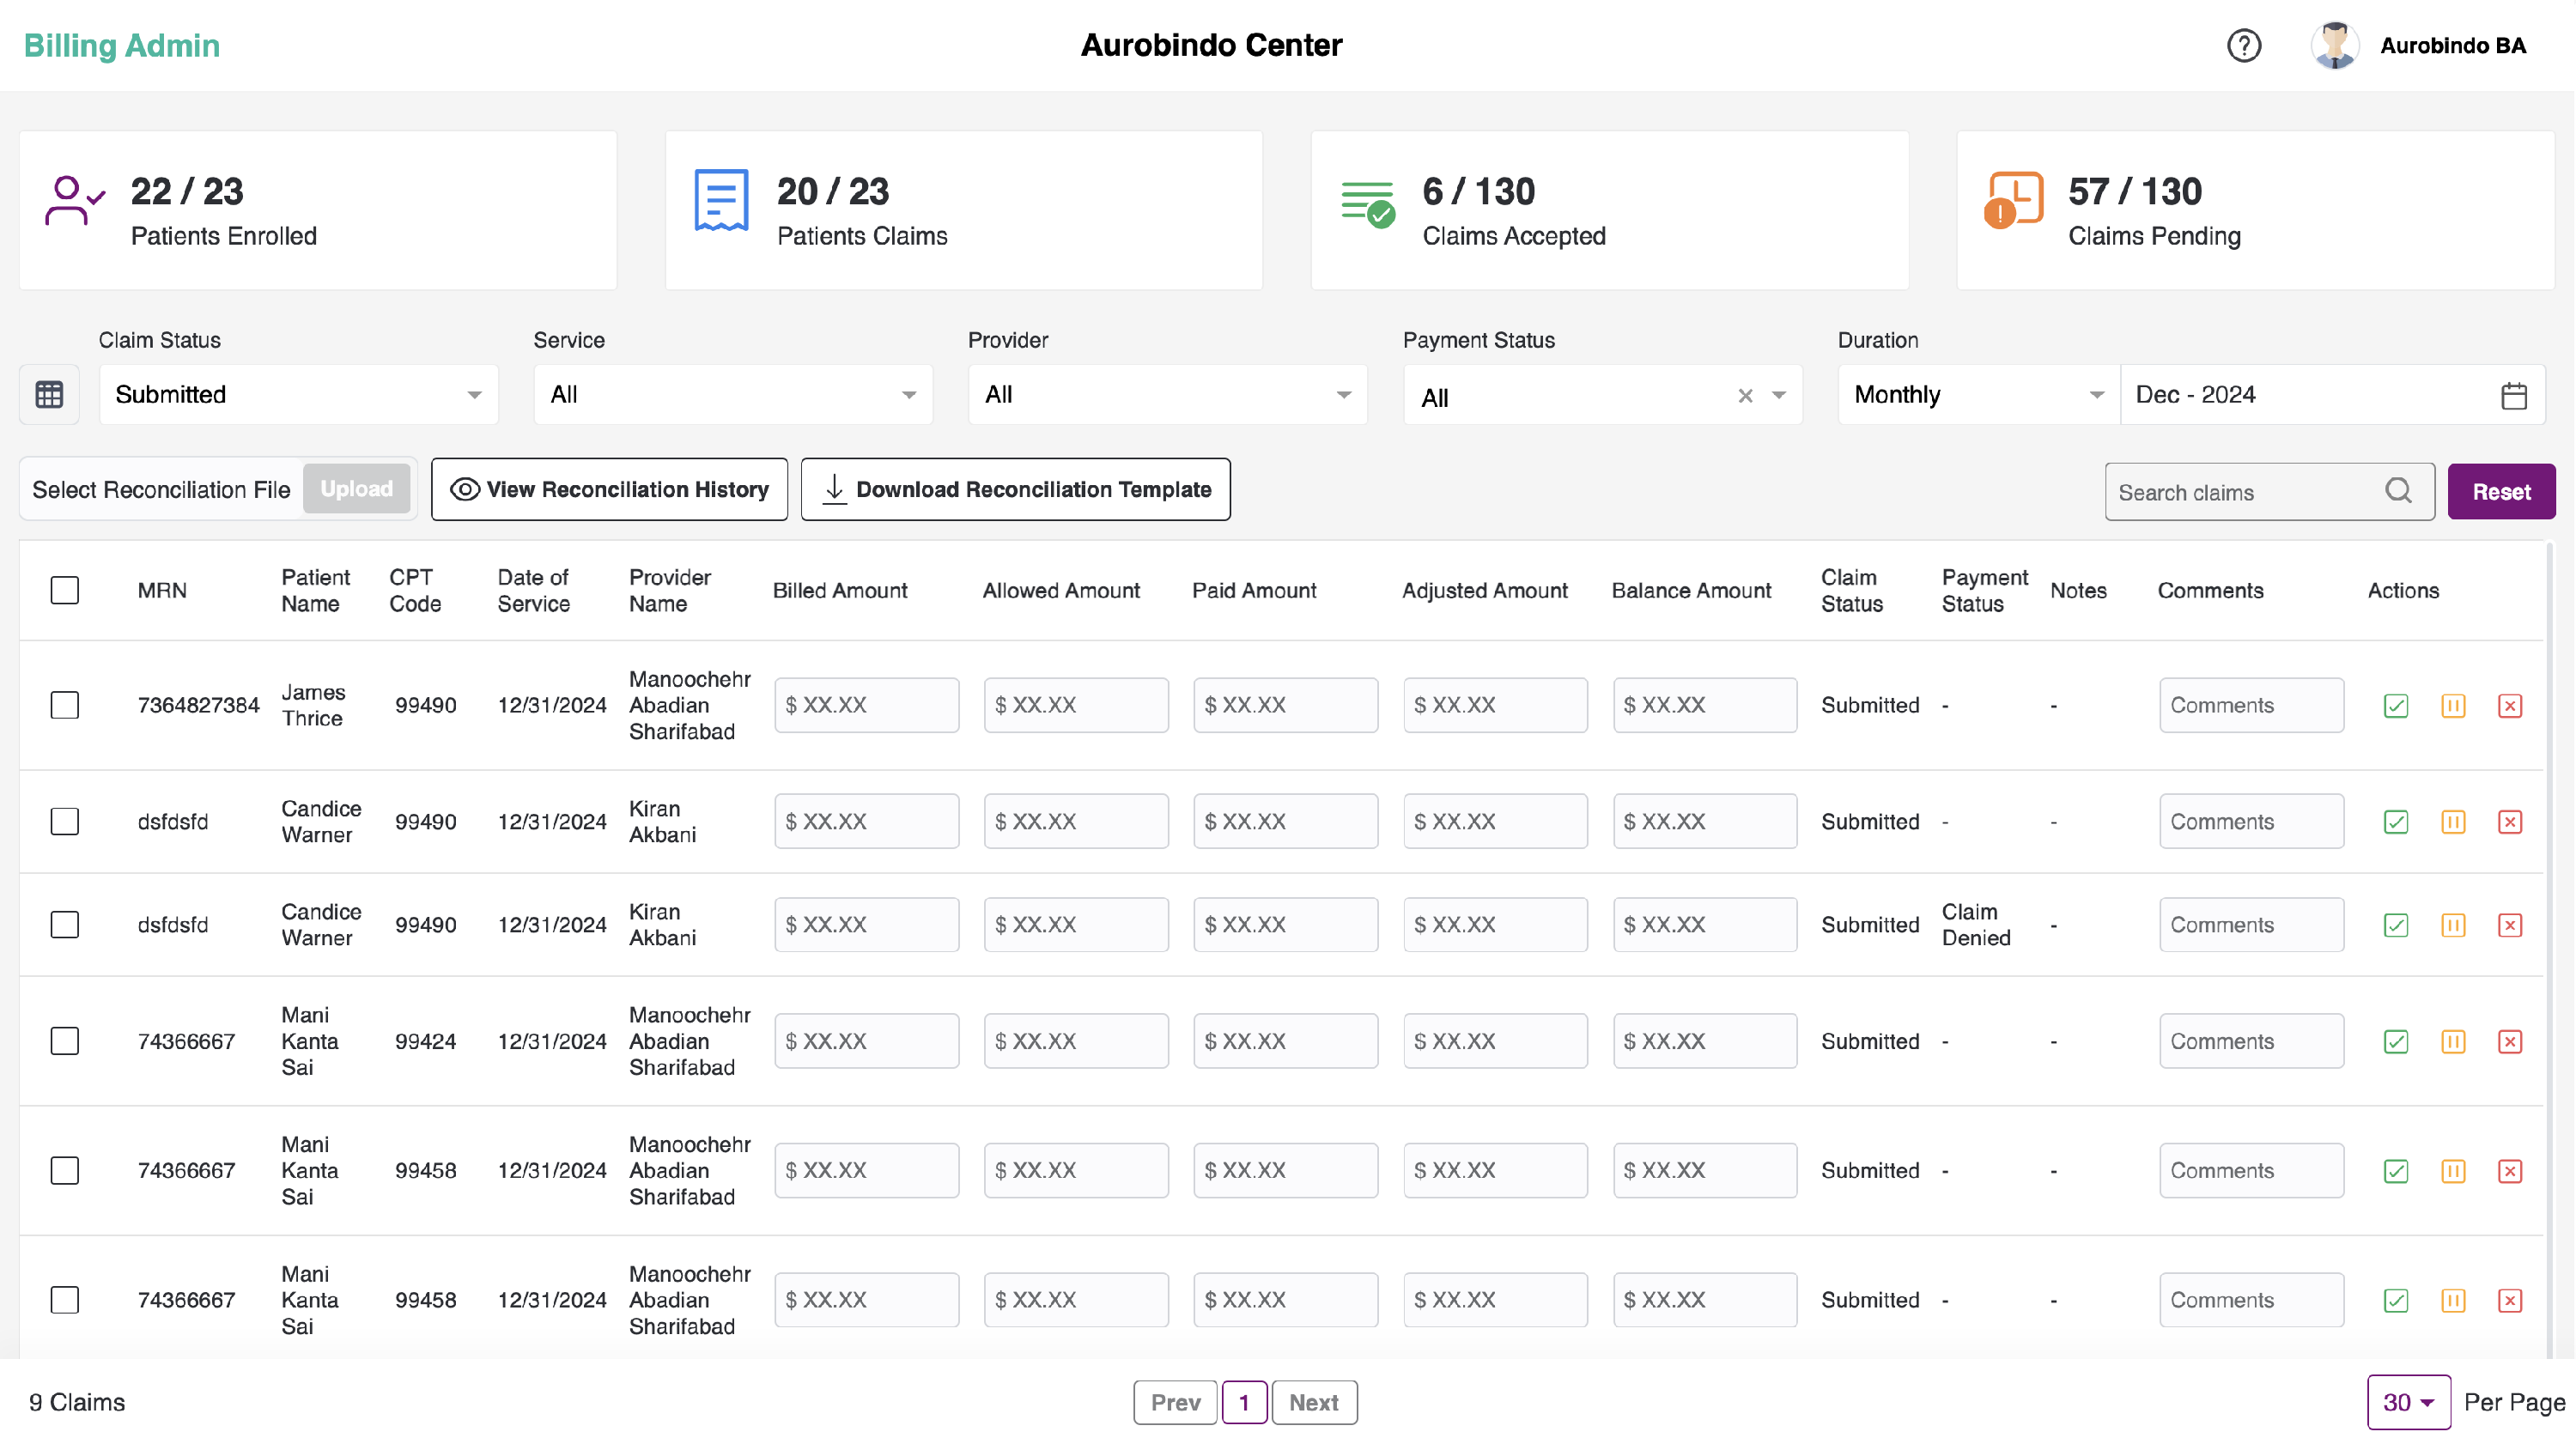Viewport: 2576px width, 1444px height.
Task: Toggle the select-all checkbox in table header
Action: pos(65,590)
